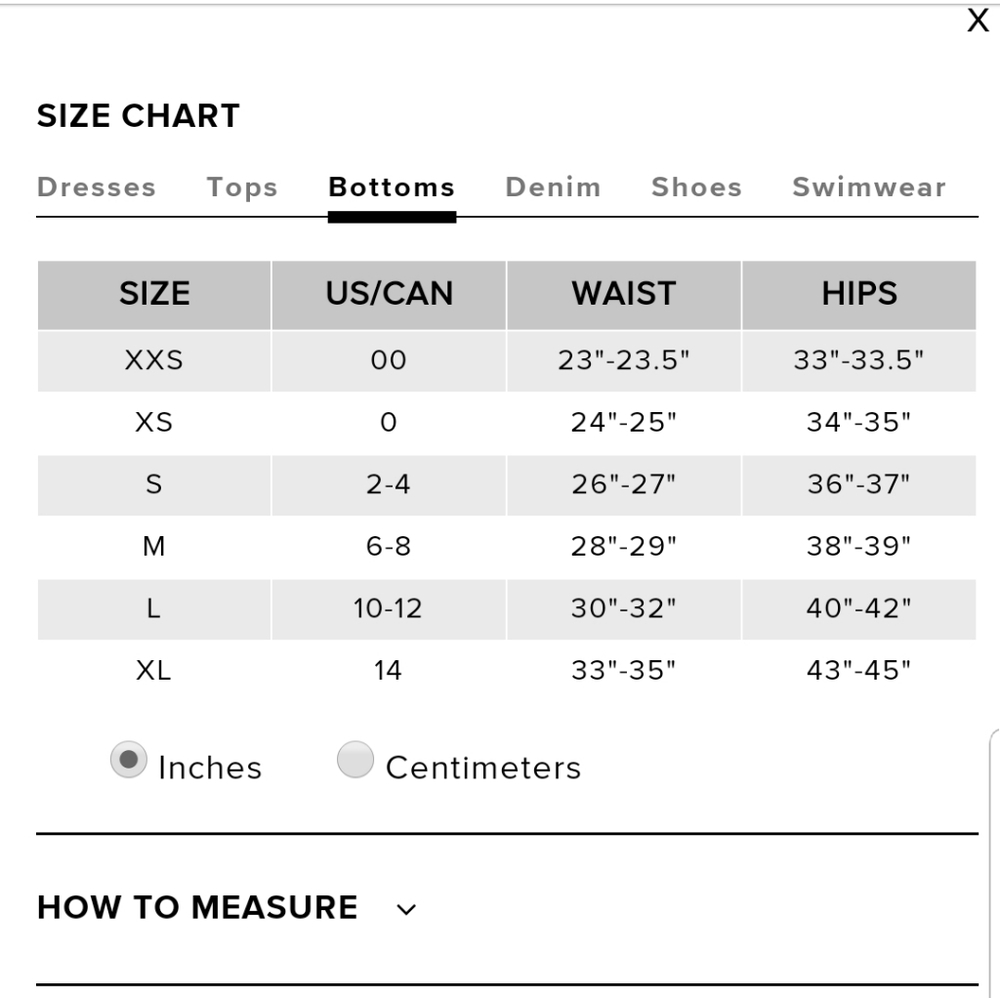Screen dimensions: 1000x998
Task: Open the Shoes size tab
Action: (x=696, y=187)
